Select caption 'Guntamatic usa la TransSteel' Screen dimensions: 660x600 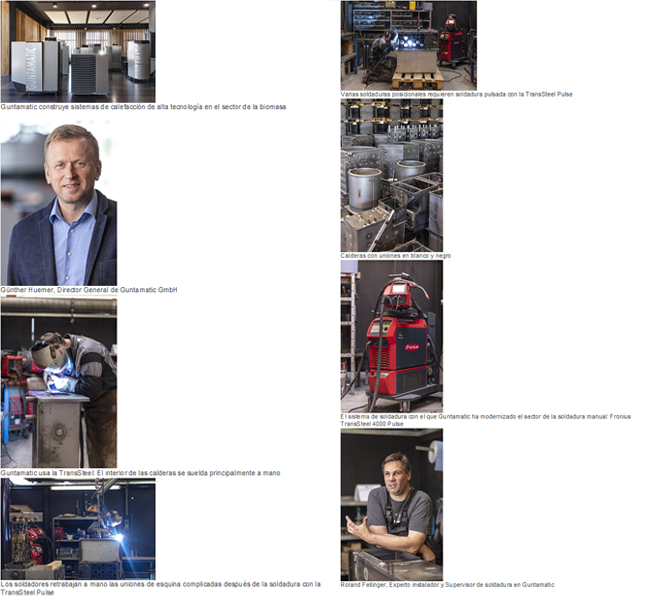[140, 473]
